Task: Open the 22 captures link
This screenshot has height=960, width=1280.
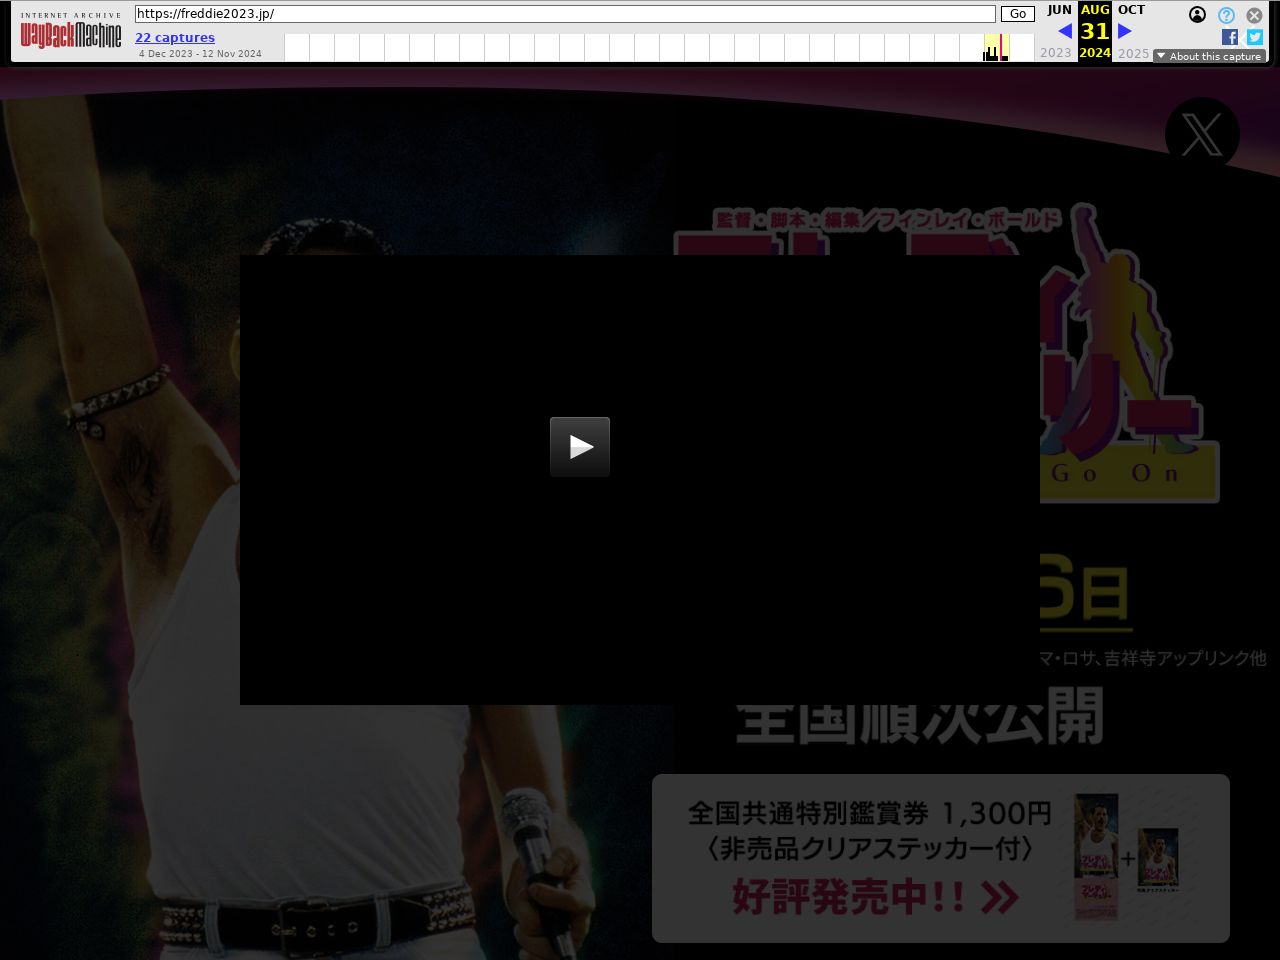Action: 175,38
